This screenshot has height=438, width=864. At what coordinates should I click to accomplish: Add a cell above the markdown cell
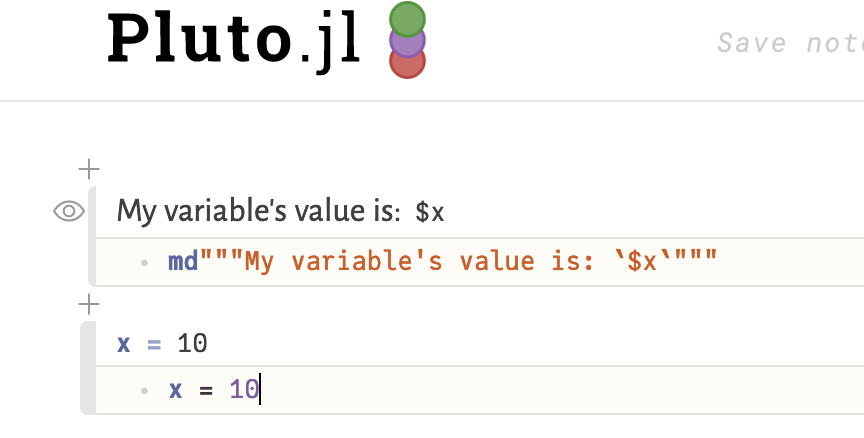[x=89, y=168]
